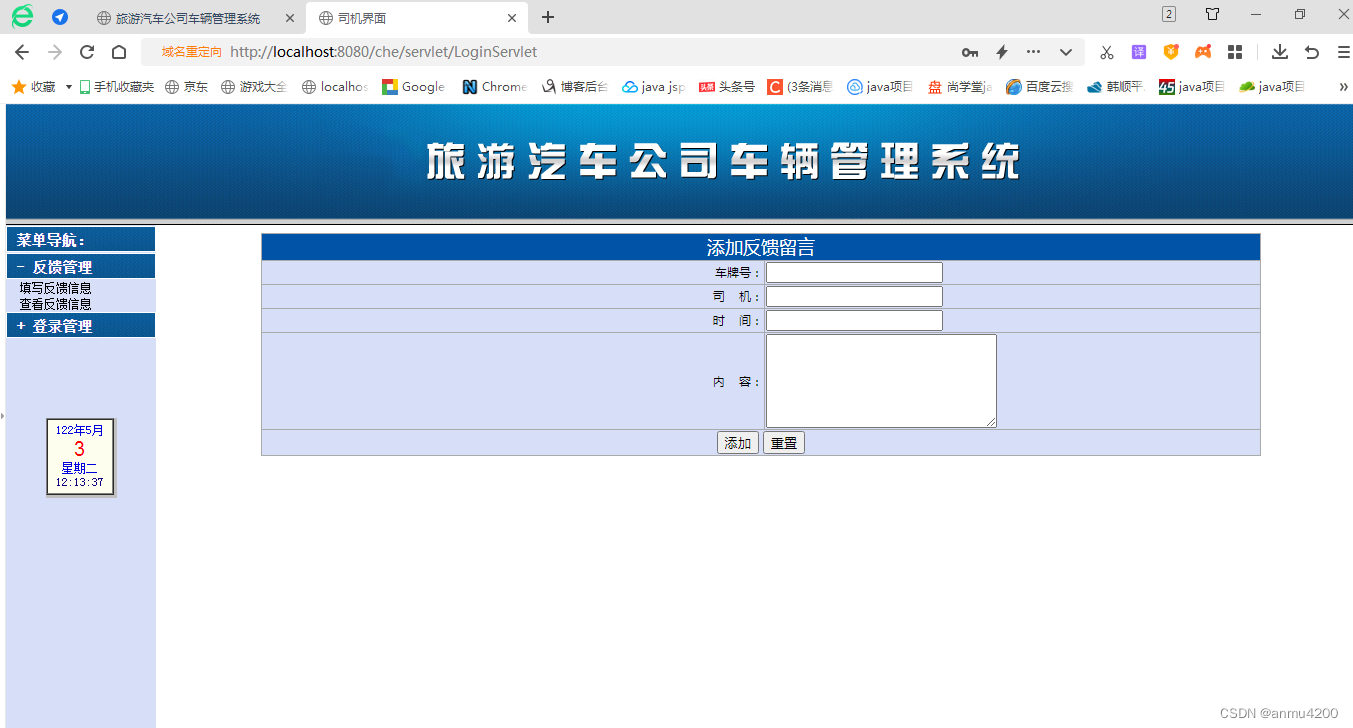Click the 时间 input field
This screenshot has width=1353, height=728.
[854, 320]
